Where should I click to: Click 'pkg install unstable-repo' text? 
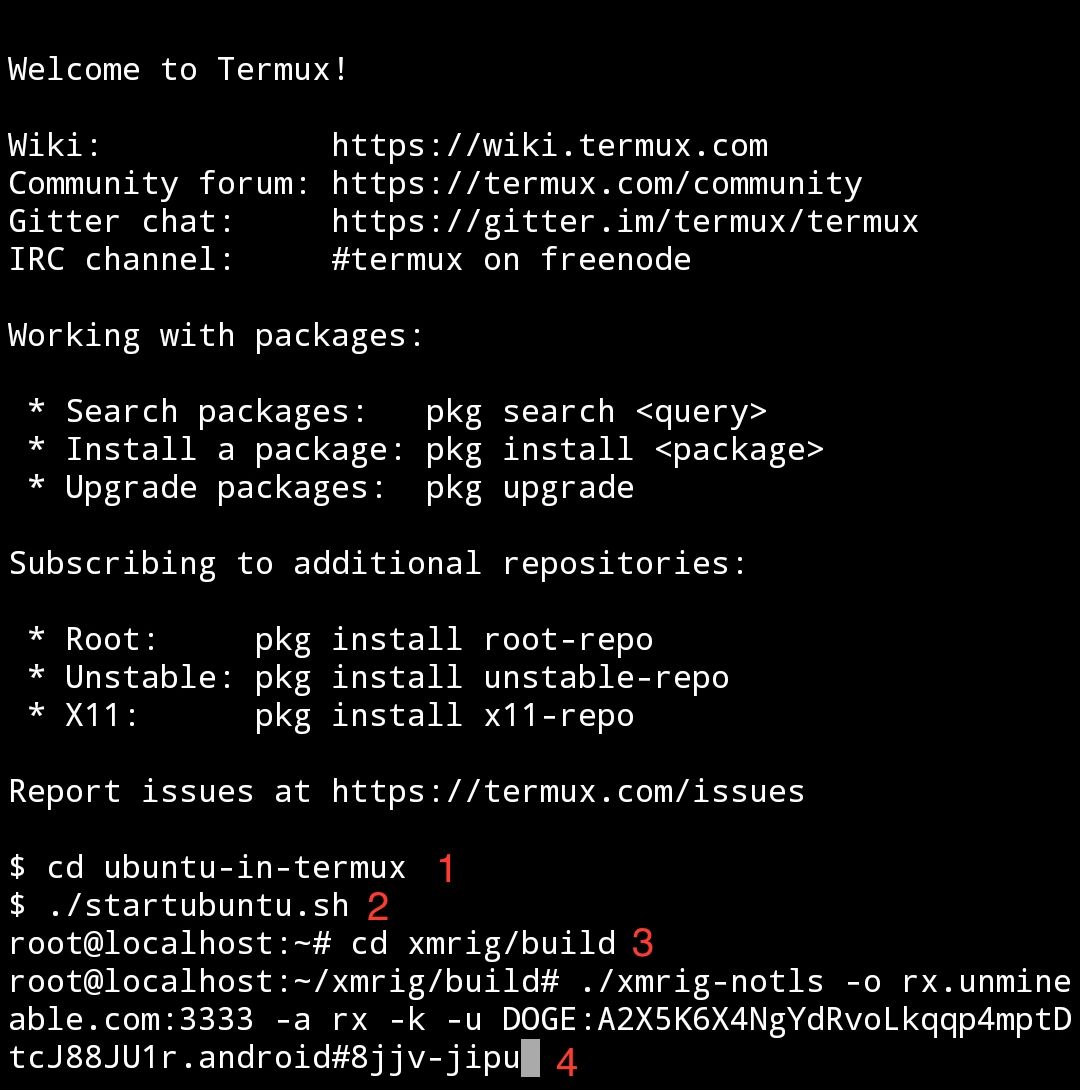point(492,678)
